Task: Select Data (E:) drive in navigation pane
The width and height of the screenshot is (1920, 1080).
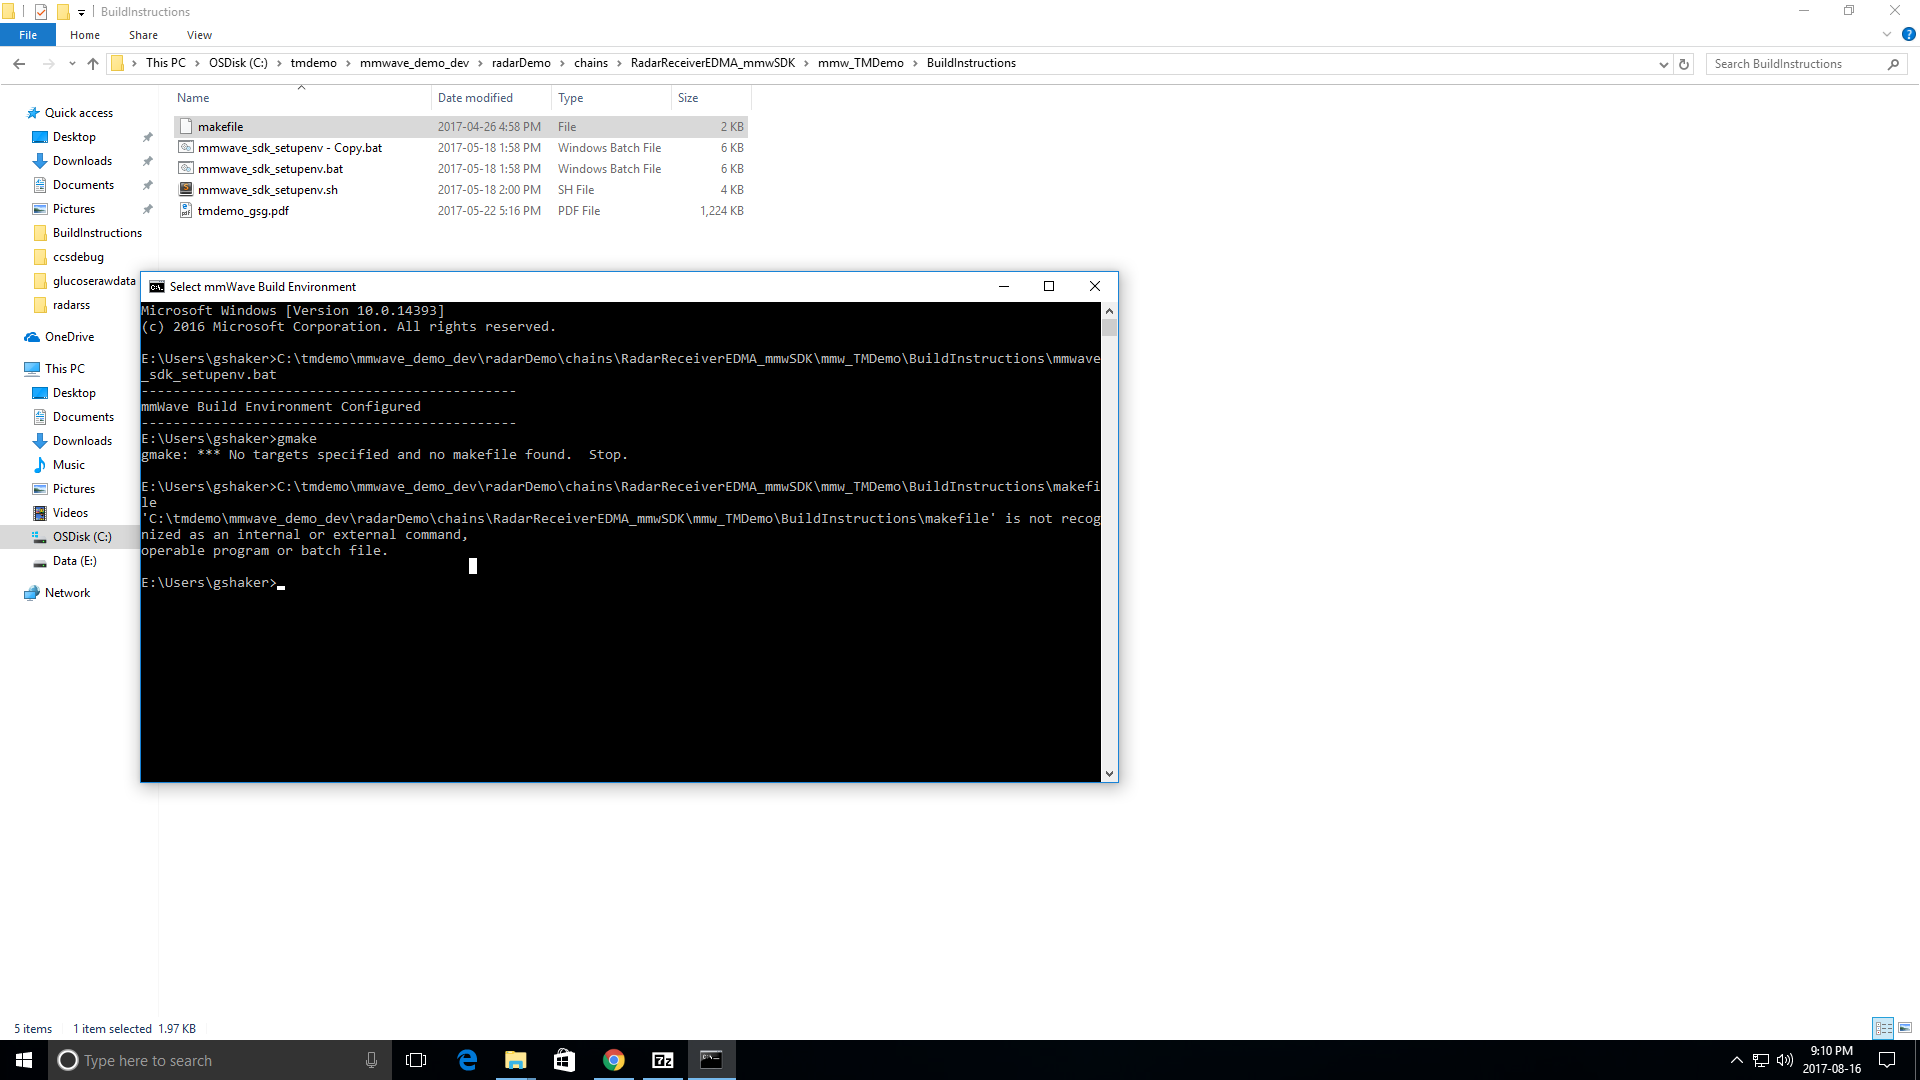Action: (x=74, y=561)
